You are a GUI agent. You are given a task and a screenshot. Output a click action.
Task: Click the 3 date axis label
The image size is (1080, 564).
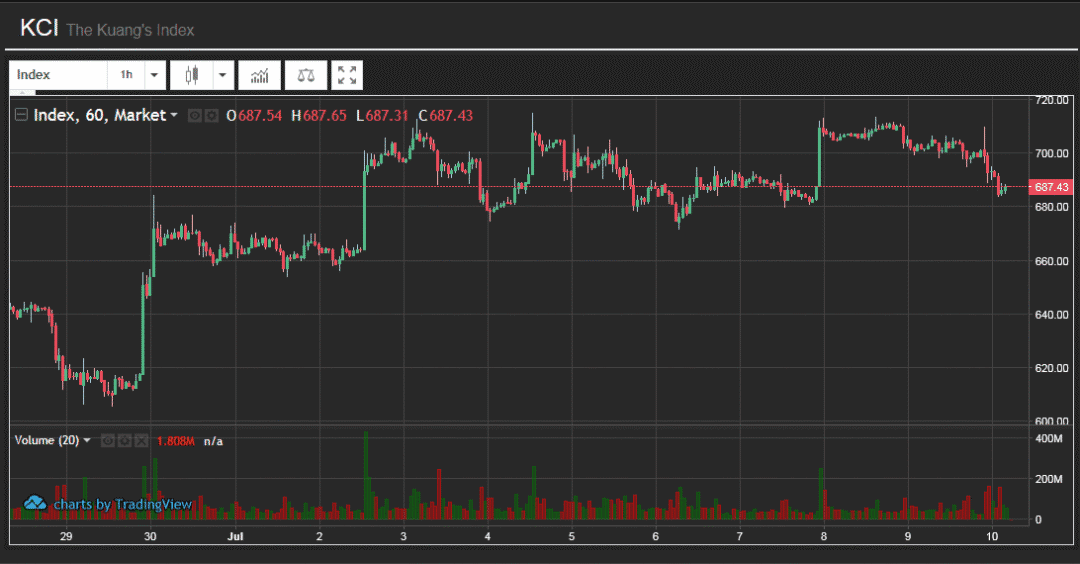click(404, 536)
